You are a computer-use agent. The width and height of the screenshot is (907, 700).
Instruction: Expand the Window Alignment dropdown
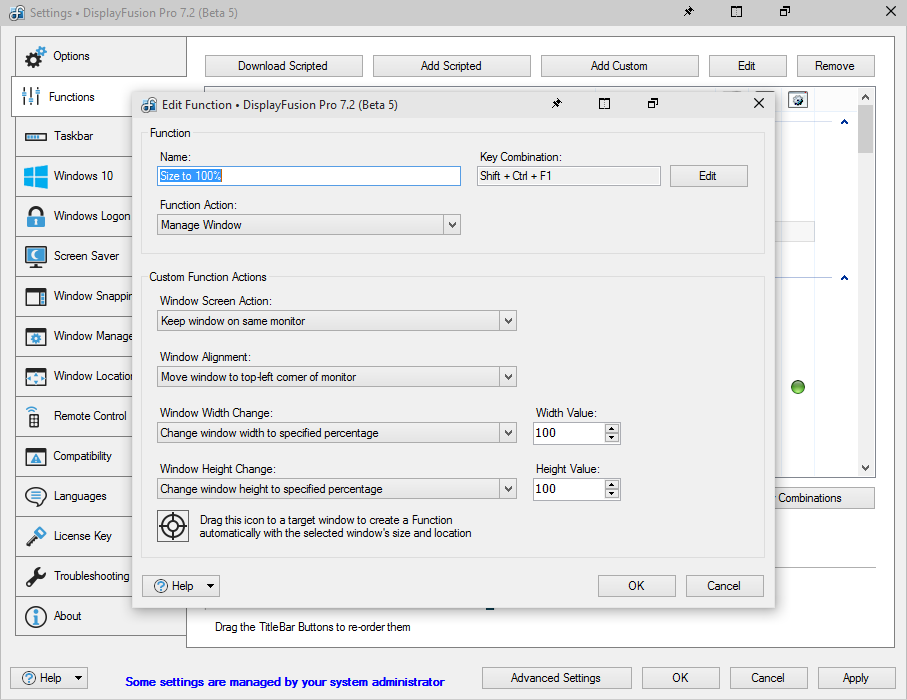click(x=337, y=377)
